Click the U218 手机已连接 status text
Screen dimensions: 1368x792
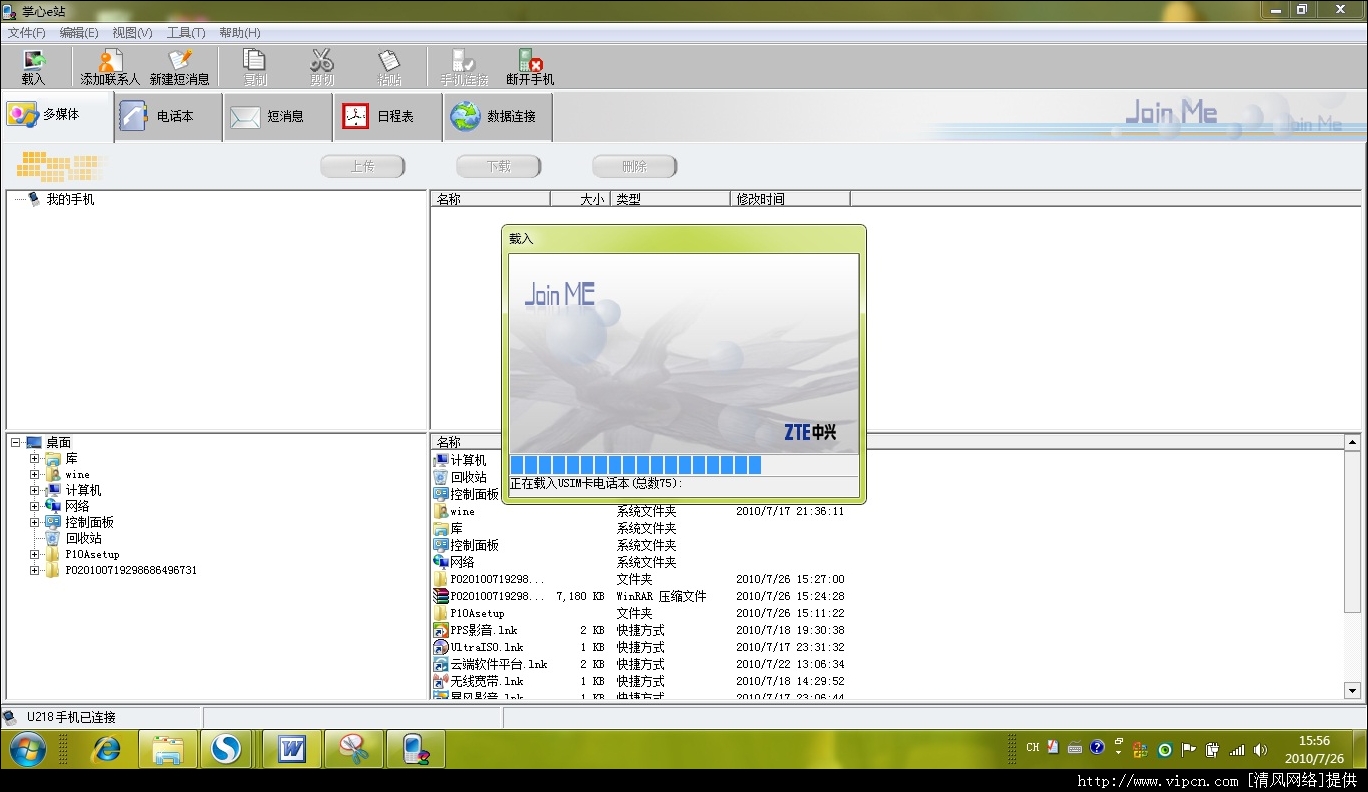[71, 717]
